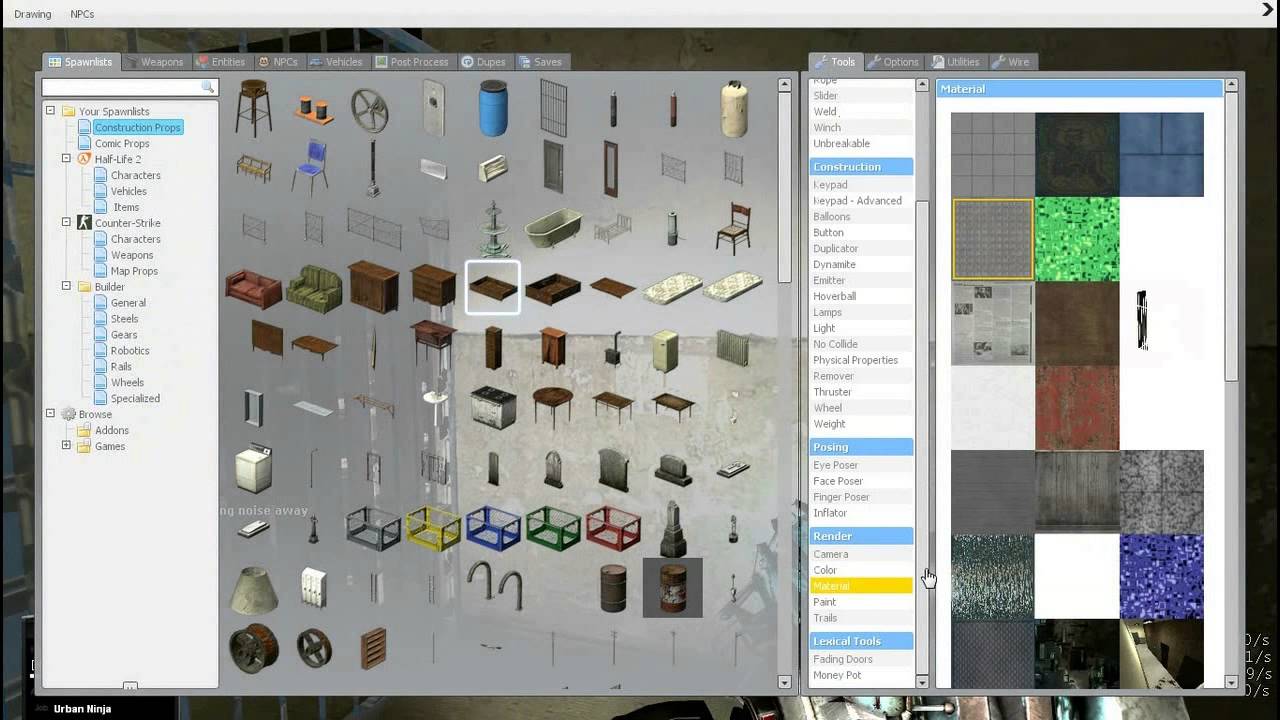The width and height of the screenshot is (1280, 720).
Task: Spawn the cable spool prop
Action: (x=253, y=648)
